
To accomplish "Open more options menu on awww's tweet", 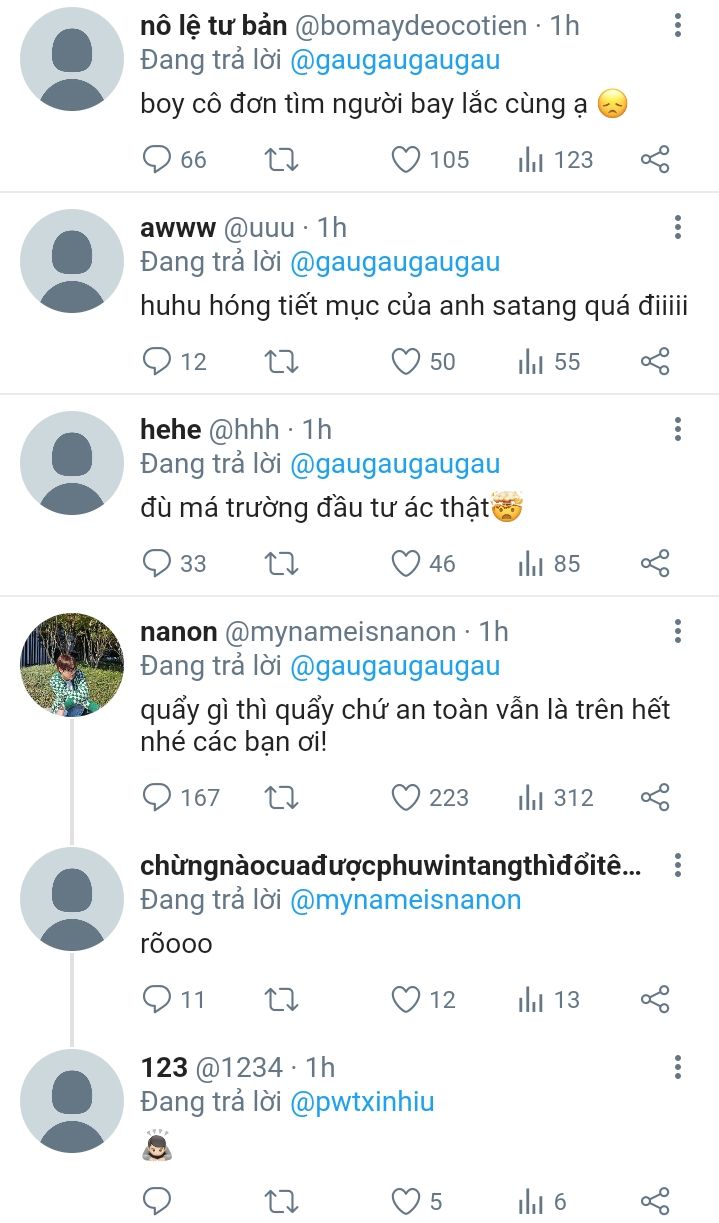I will (x=678, y=228).
